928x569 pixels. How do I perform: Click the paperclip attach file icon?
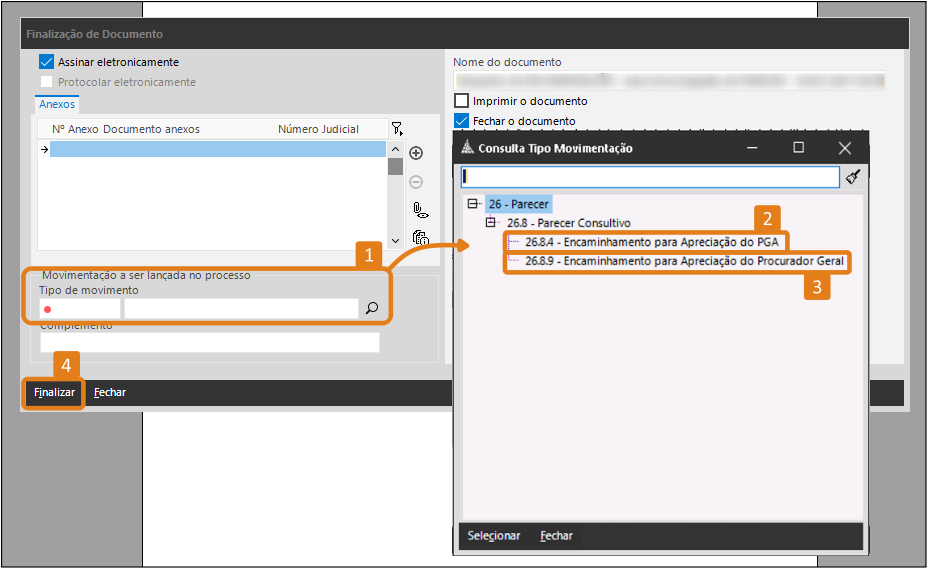[x=420, y=210]
